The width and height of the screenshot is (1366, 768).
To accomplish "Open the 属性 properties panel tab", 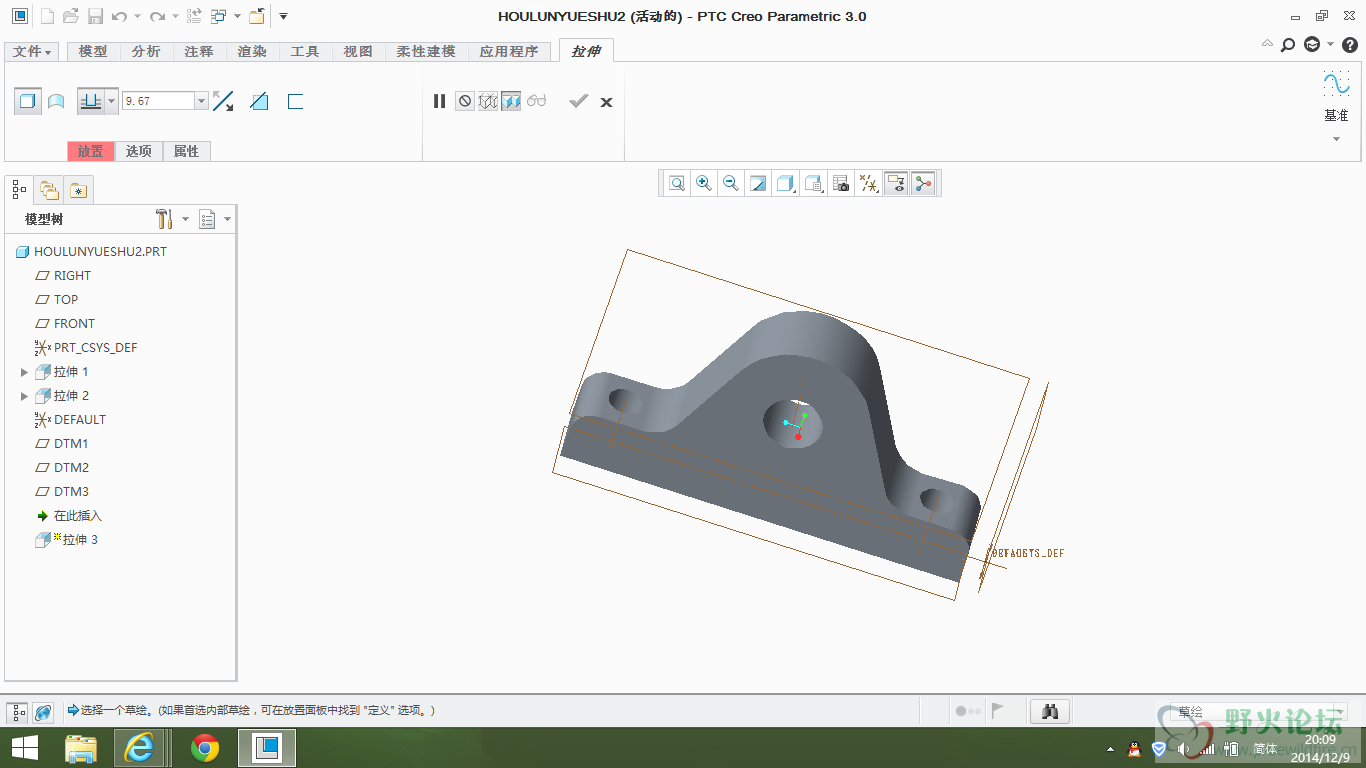I will [187, 151].
